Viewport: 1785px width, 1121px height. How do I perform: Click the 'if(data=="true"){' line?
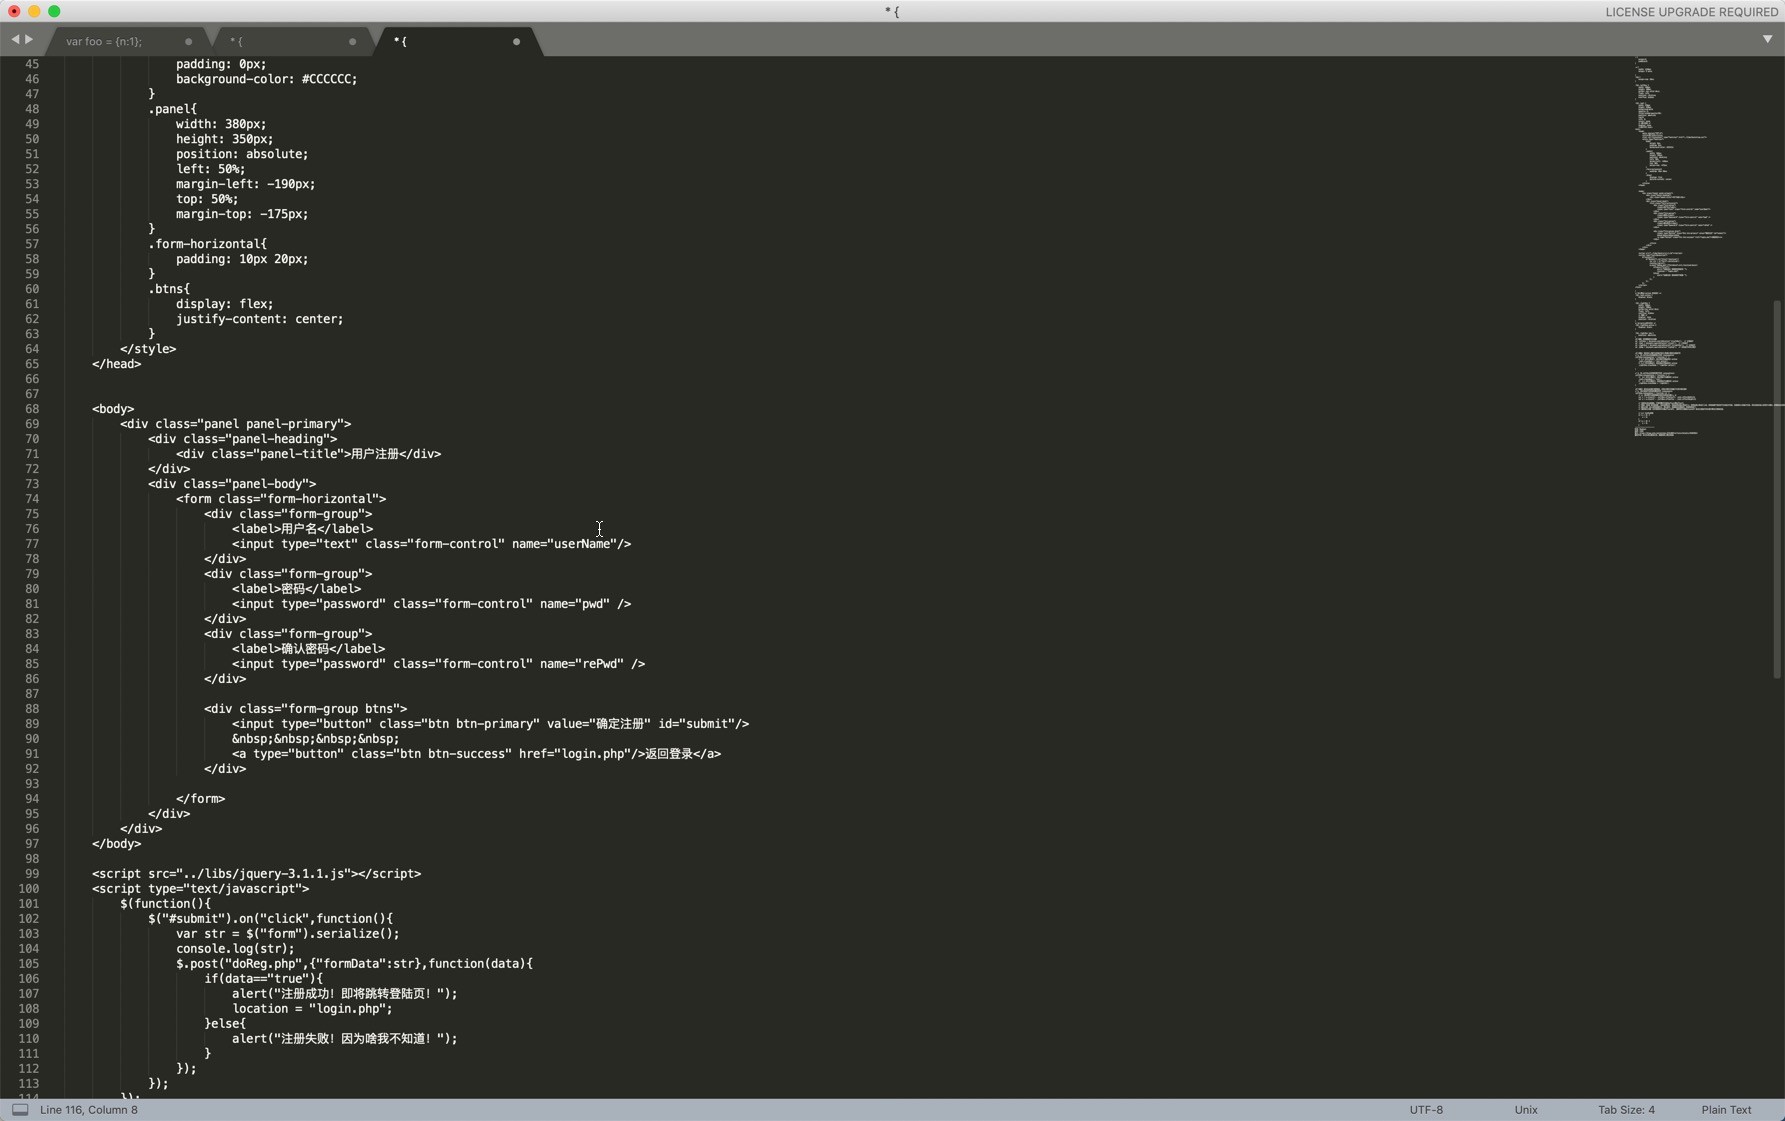263,979
